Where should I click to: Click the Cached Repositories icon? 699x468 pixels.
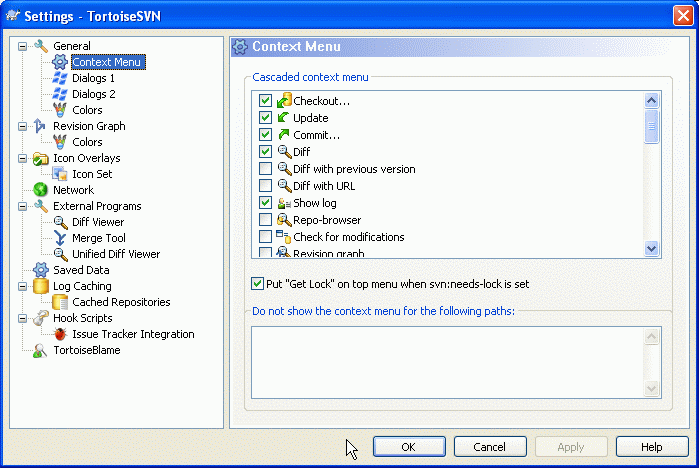tap(60, 302)
